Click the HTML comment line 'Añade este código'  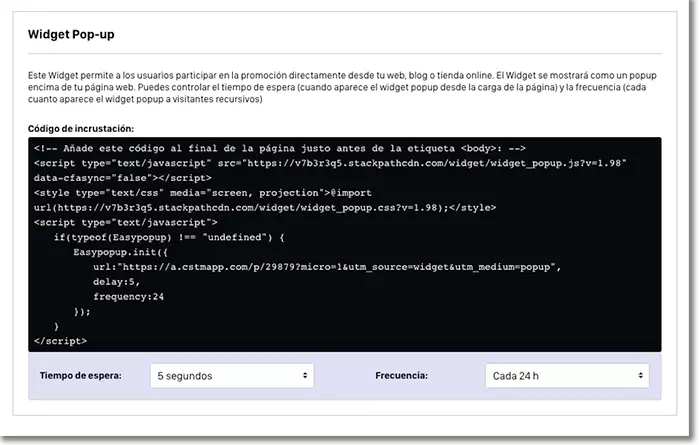tap(279, 148)
